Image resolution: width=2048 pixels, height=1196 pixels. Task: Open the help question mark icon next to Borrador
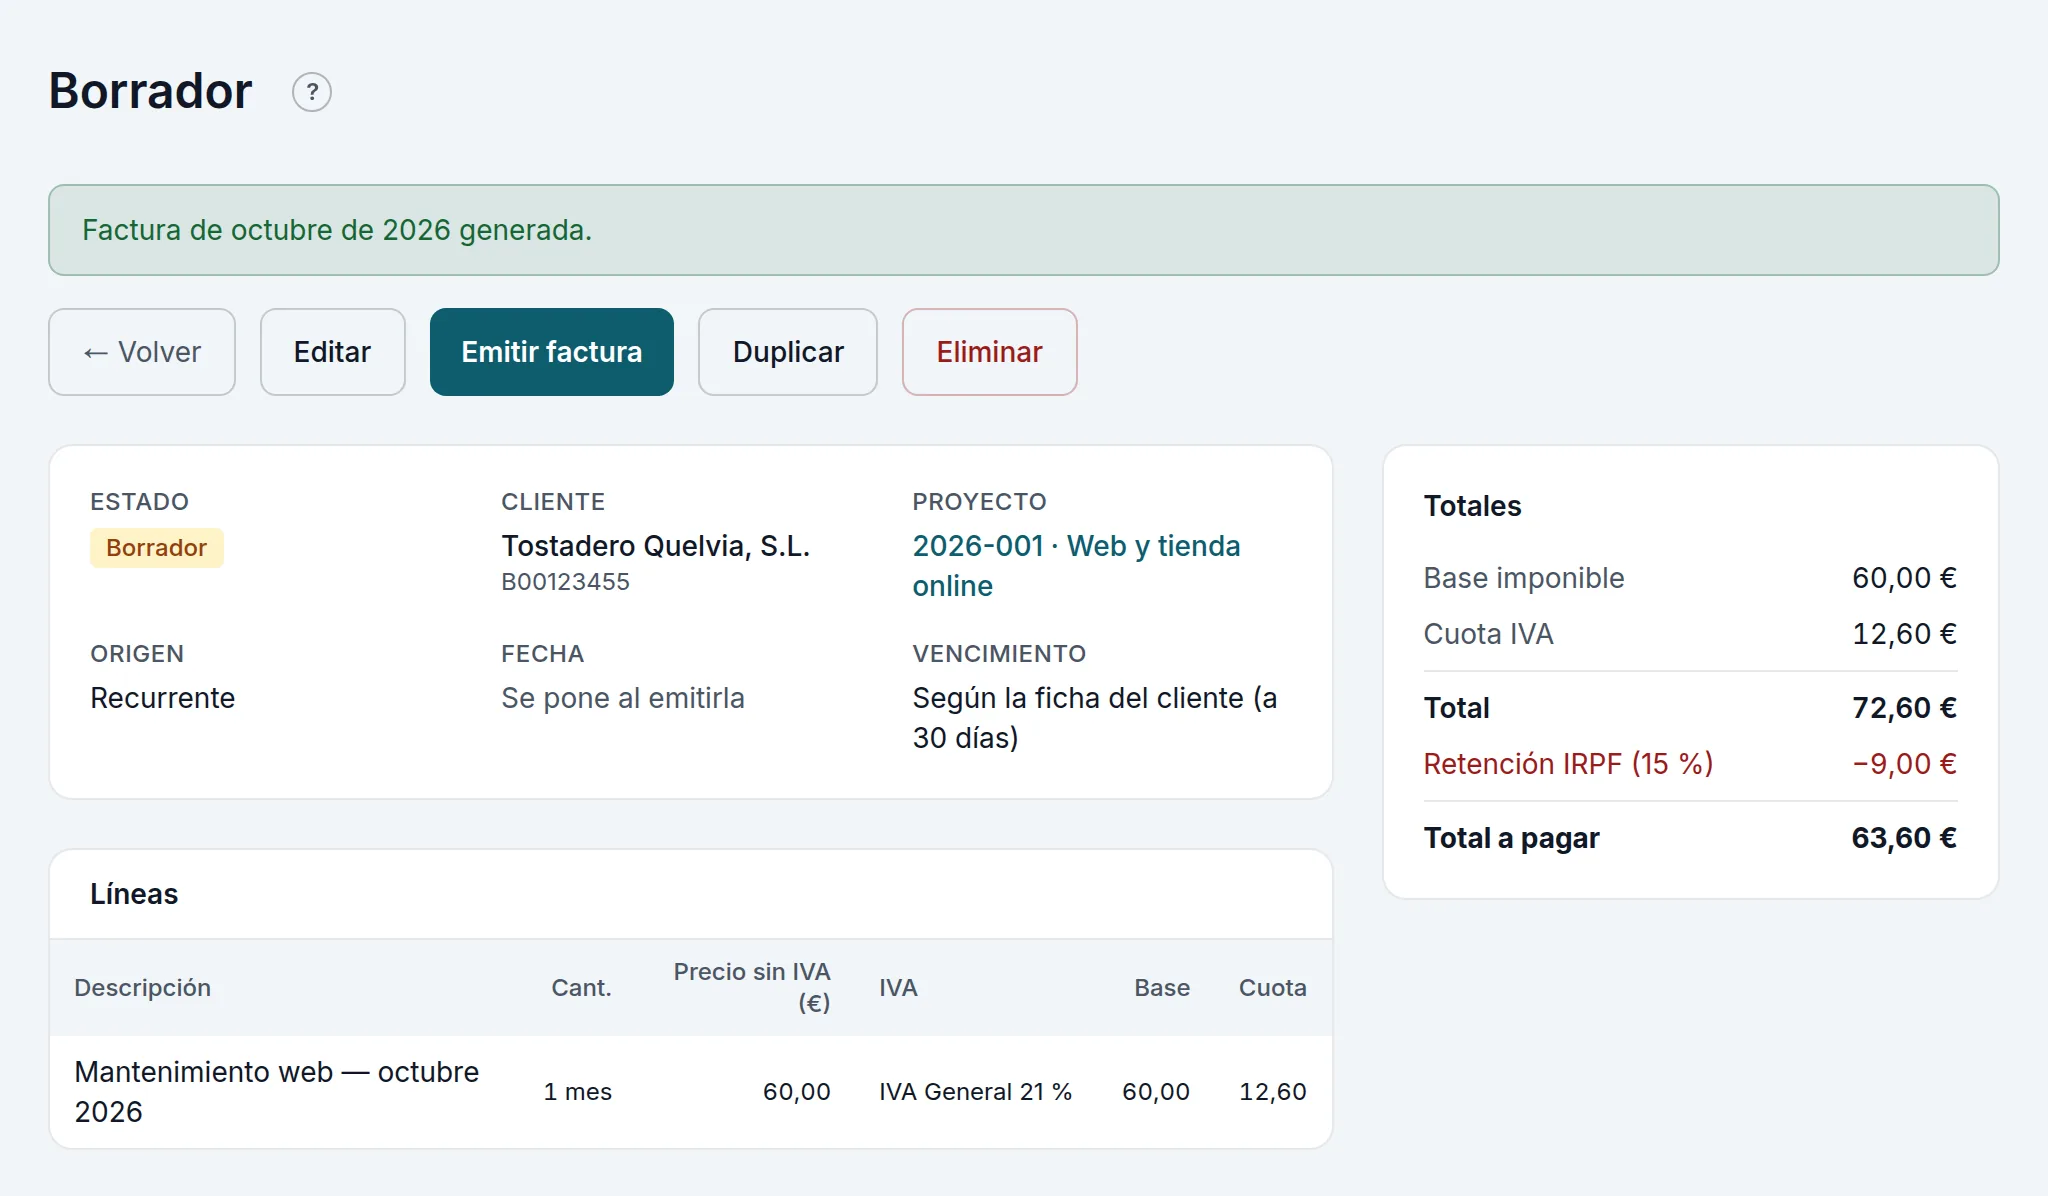coord(312,92)
